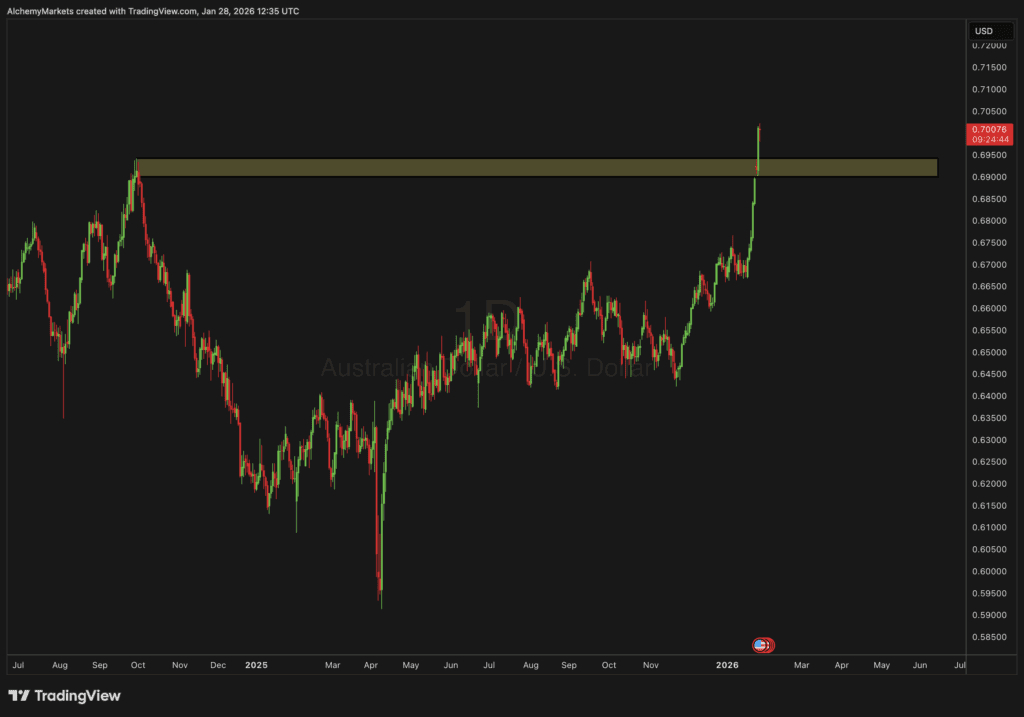Click the 0.63500 price axis label
Image resolution: width=1024 pixels, height=717 pixels.
click(x=989, y=418)
